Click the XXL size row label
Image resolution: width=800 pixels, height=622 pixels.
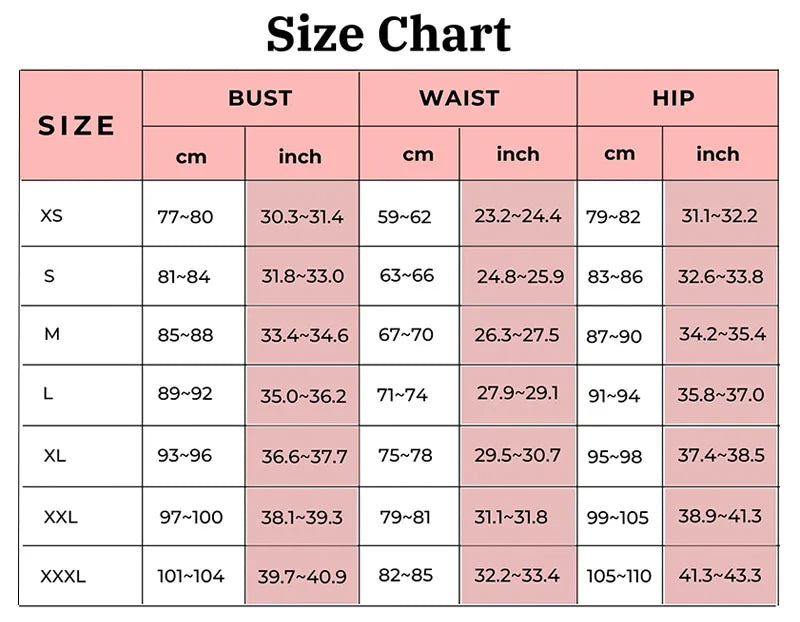60,517
